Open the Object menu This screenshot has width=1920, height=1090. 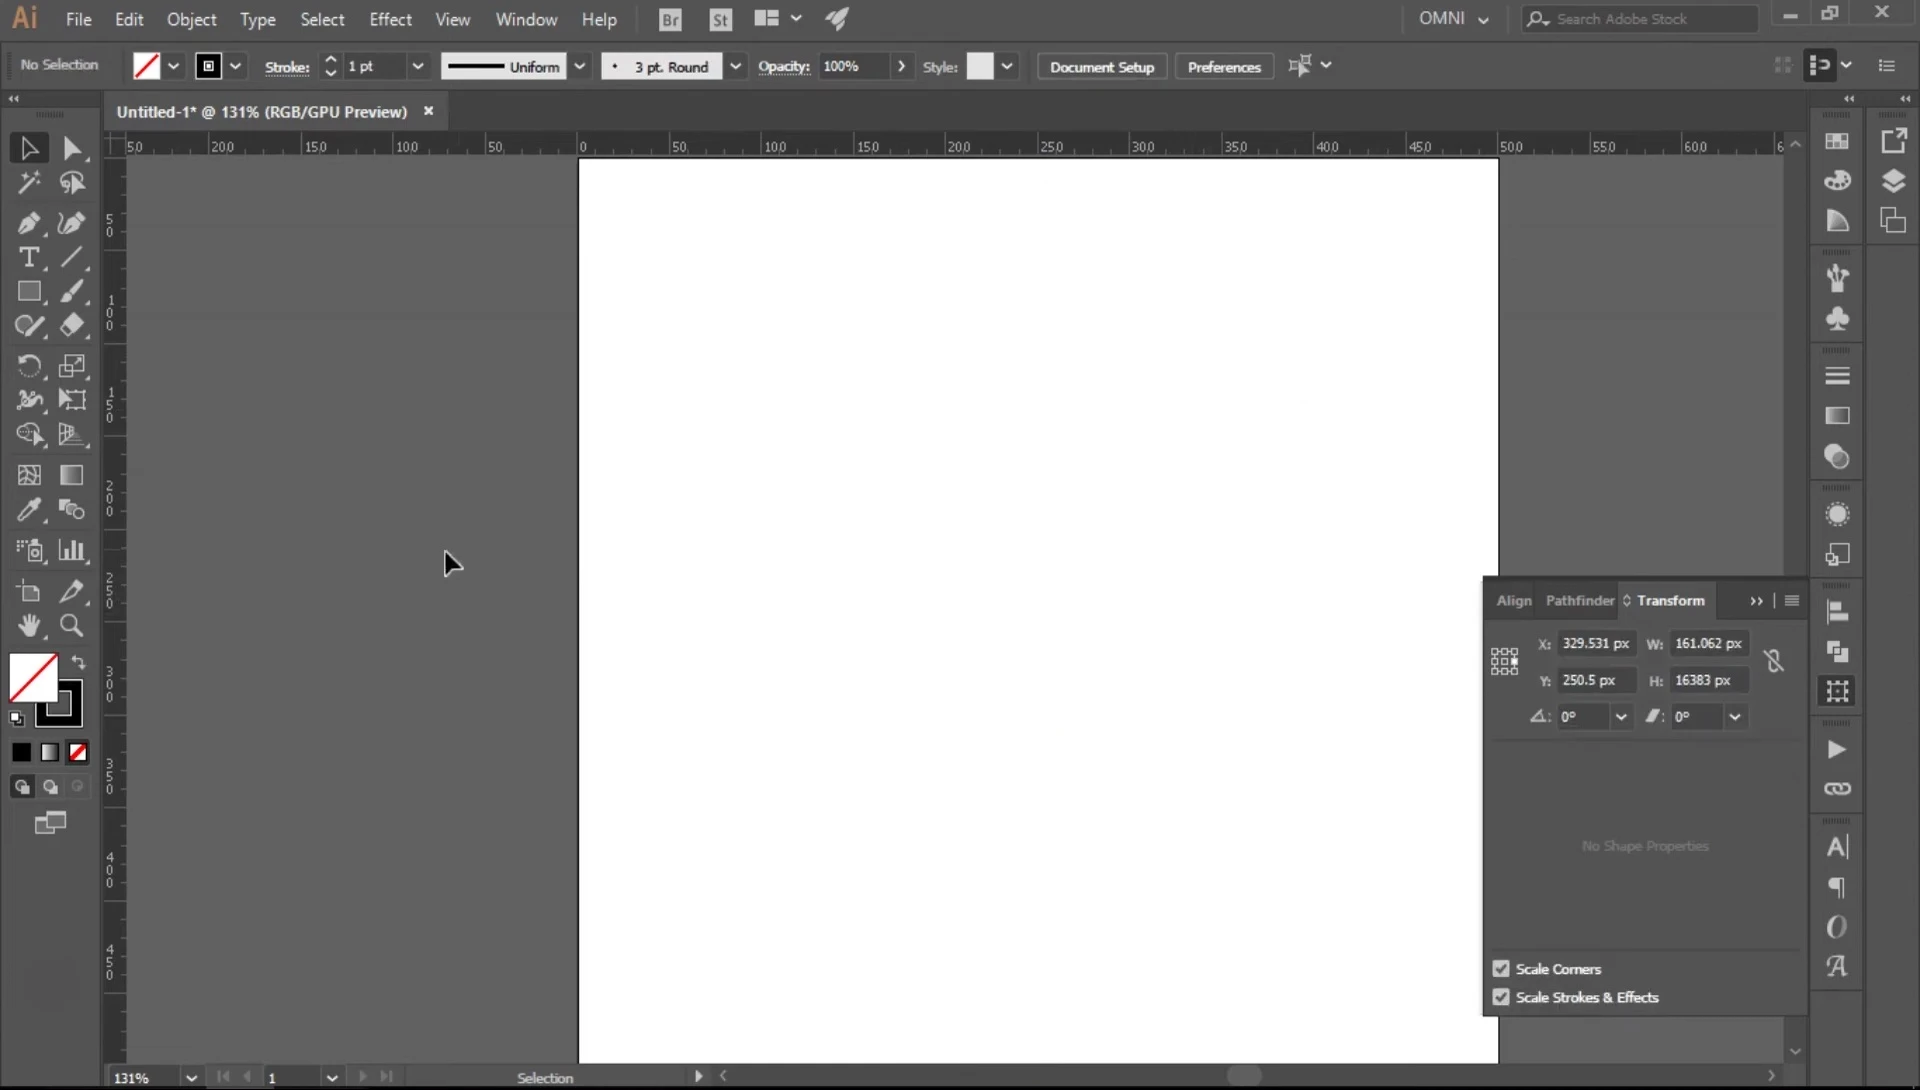click(x=191, y=19)
